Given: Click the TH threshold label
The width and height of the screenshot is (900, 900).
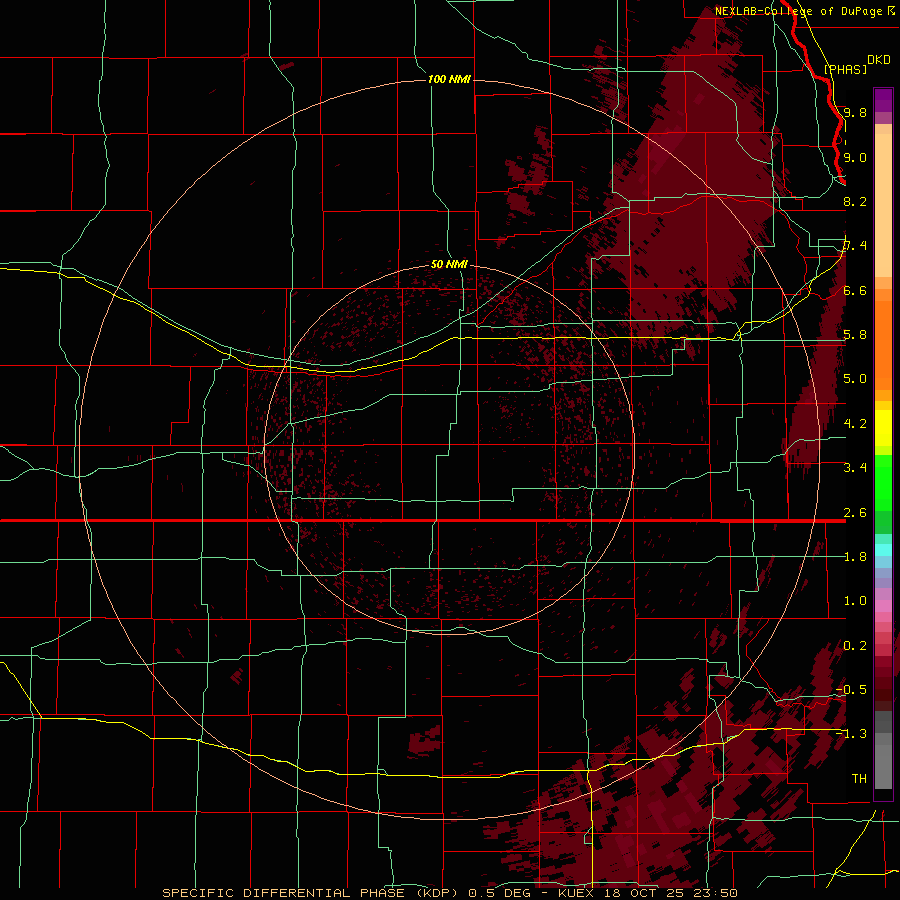Looking at the screenshot, I should tap(859, 778).
